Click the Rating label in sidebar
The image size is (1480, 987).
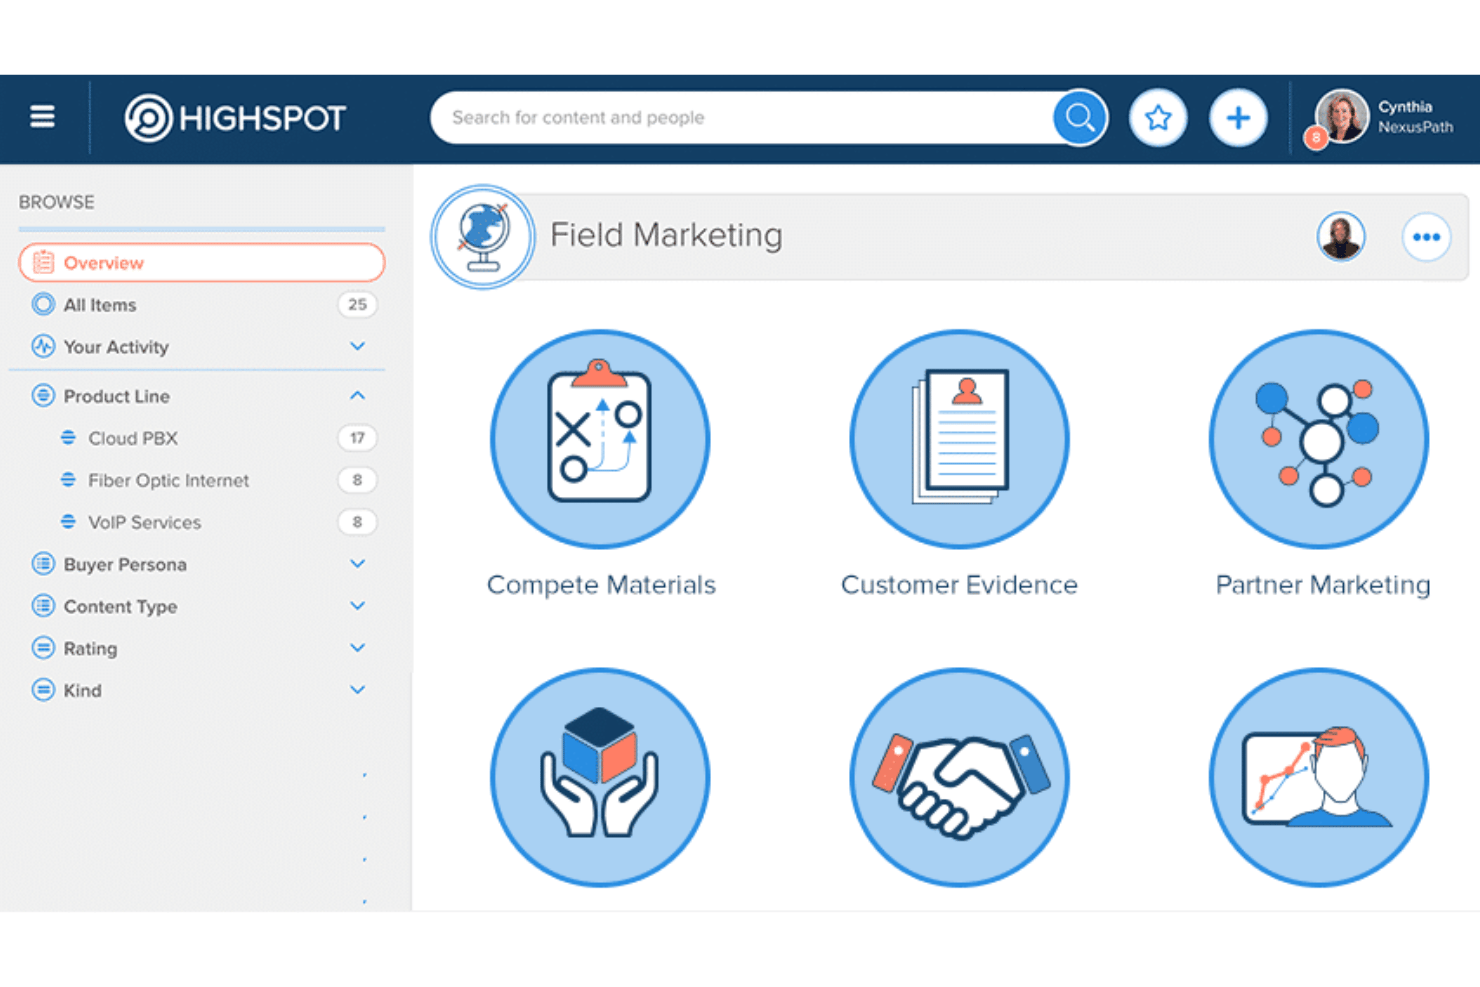[x=90, y=648]
